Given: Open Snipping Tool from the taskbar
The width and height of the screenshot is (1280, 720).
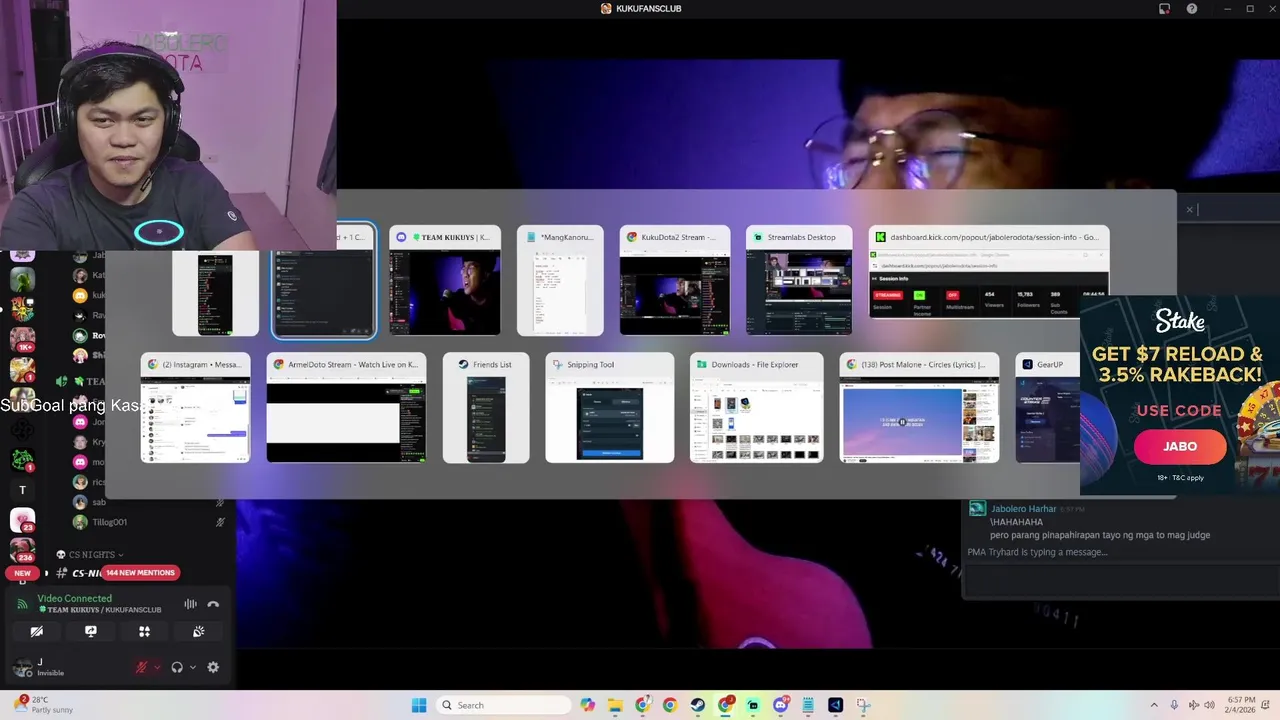Looking at the screenshot, I should click(864, 705).
